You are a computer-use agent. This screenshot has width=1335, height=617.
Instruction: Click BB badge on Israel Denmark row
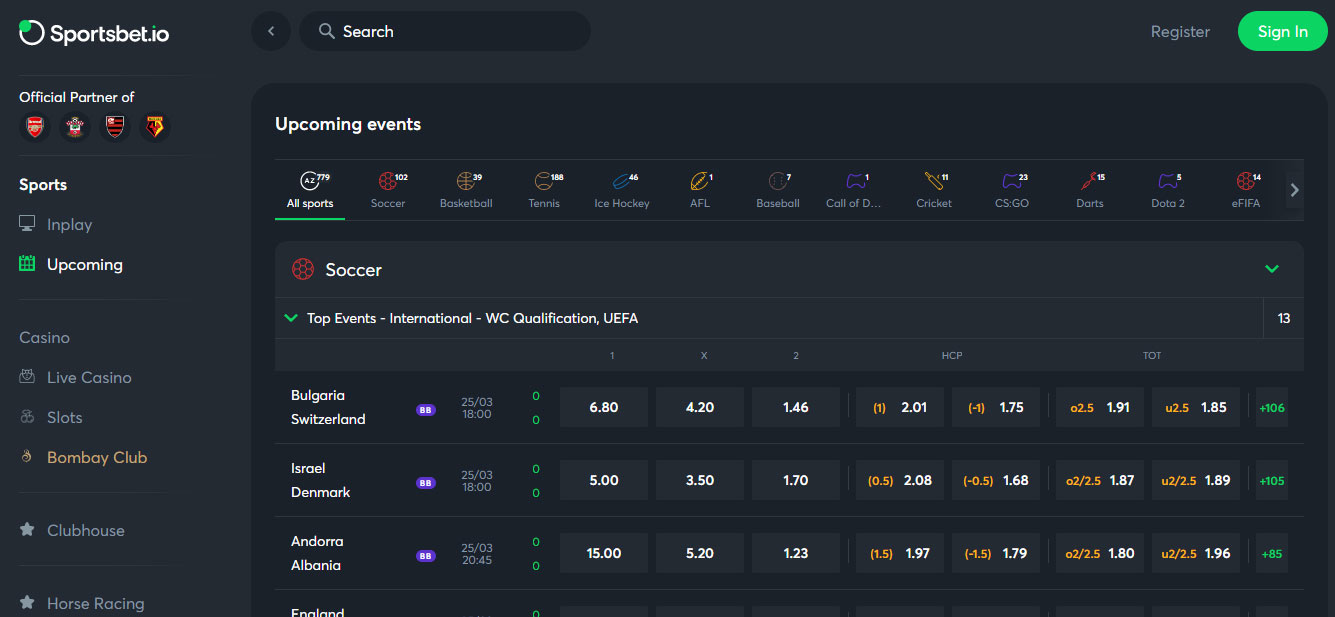point(426,482)
